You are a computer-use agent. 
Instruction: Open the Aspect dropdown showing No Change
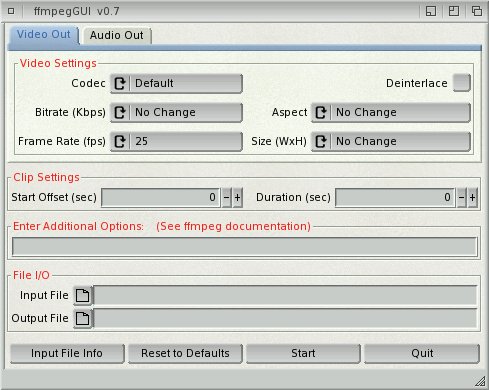pos(391,112)
